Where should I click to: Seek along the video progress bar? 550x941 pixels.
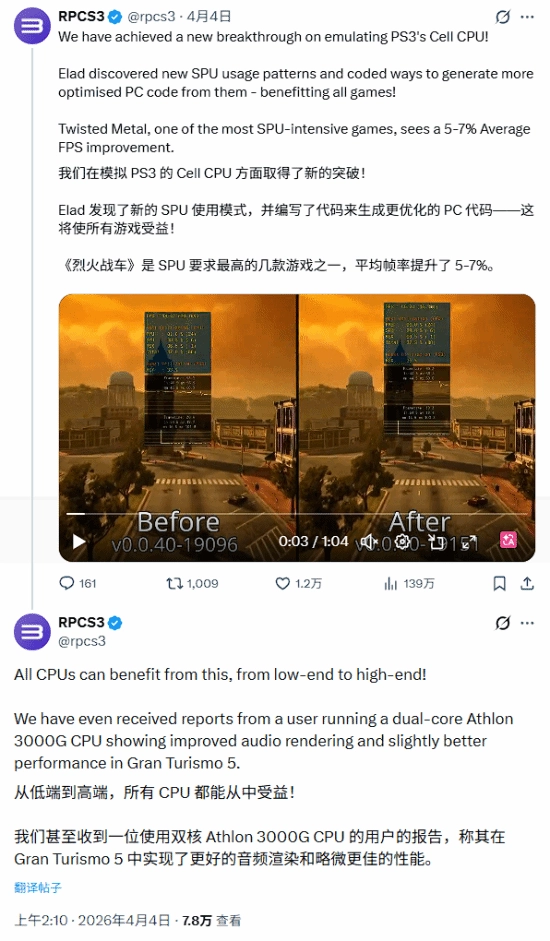[x=297, y=514]
